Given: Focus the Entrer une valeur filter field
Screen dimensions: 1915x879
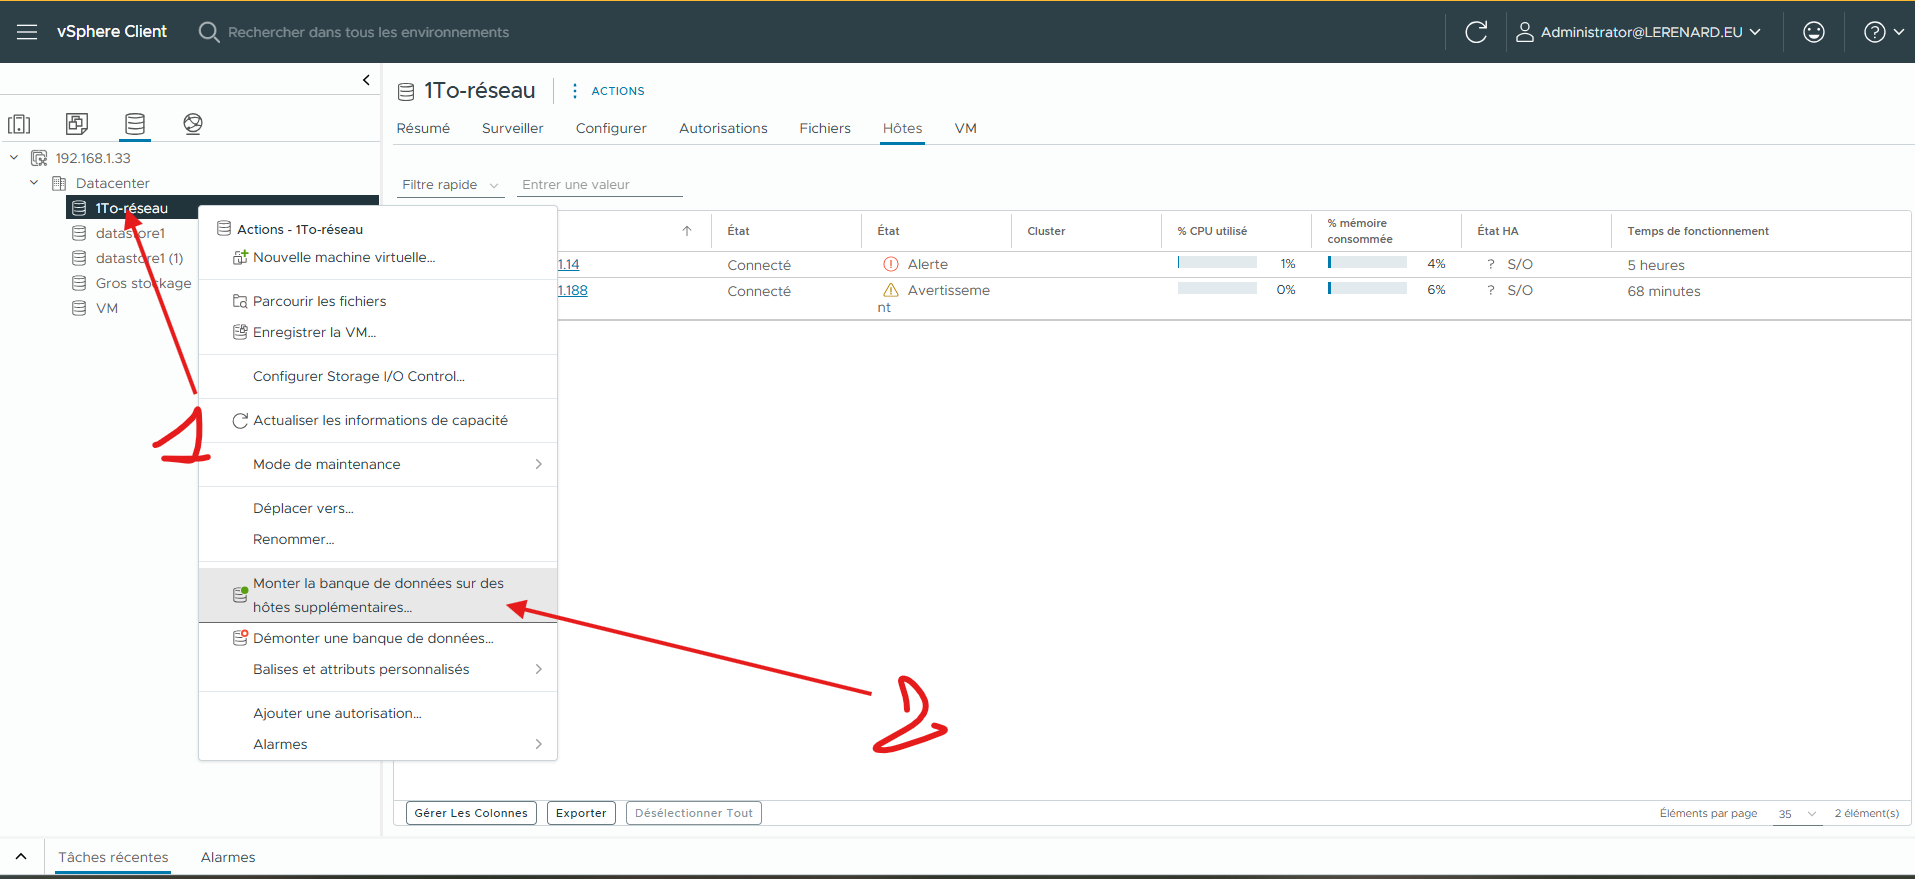Looking at the screenshot, I should click(599, 185).
